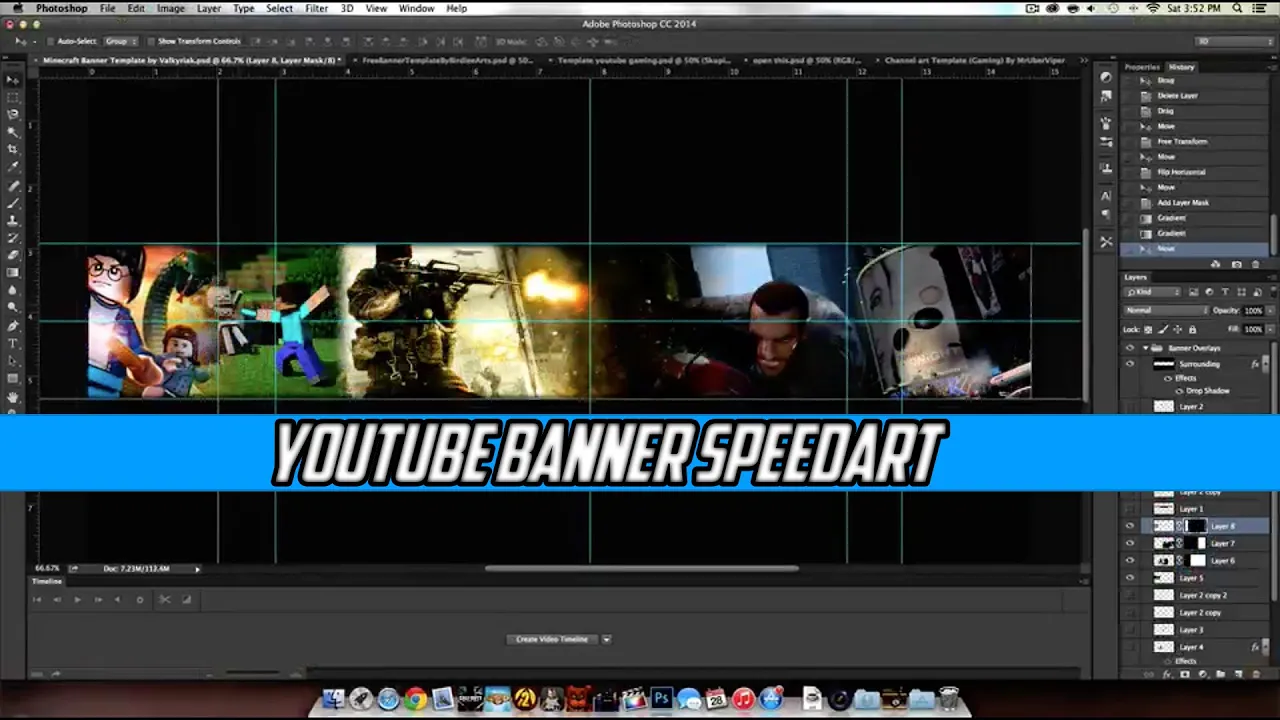Click the Create Video Timeline button
Image resolution: width=1280 pixels, height=720 pixels.
point(552,639)
